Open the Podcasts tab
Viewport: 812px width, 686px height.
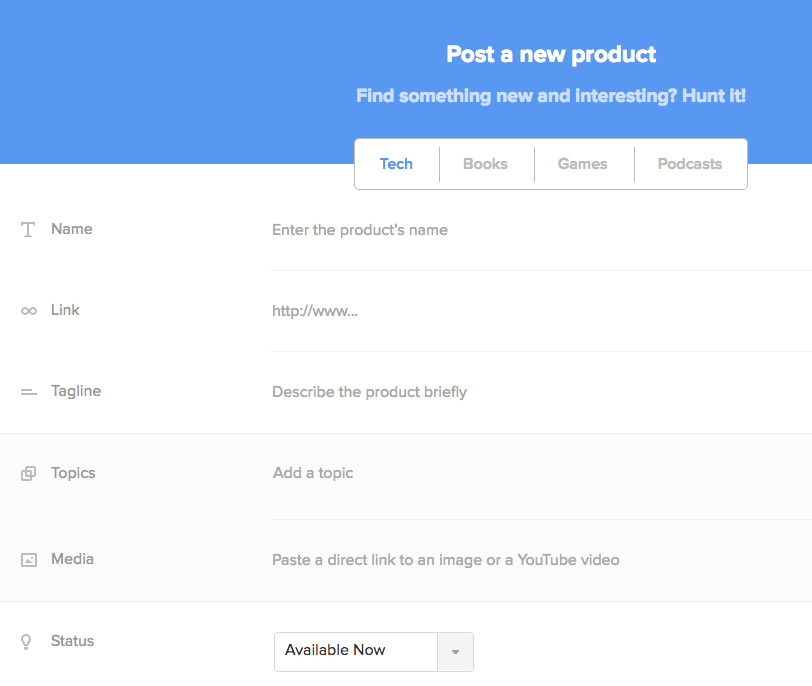pos(689,164)
